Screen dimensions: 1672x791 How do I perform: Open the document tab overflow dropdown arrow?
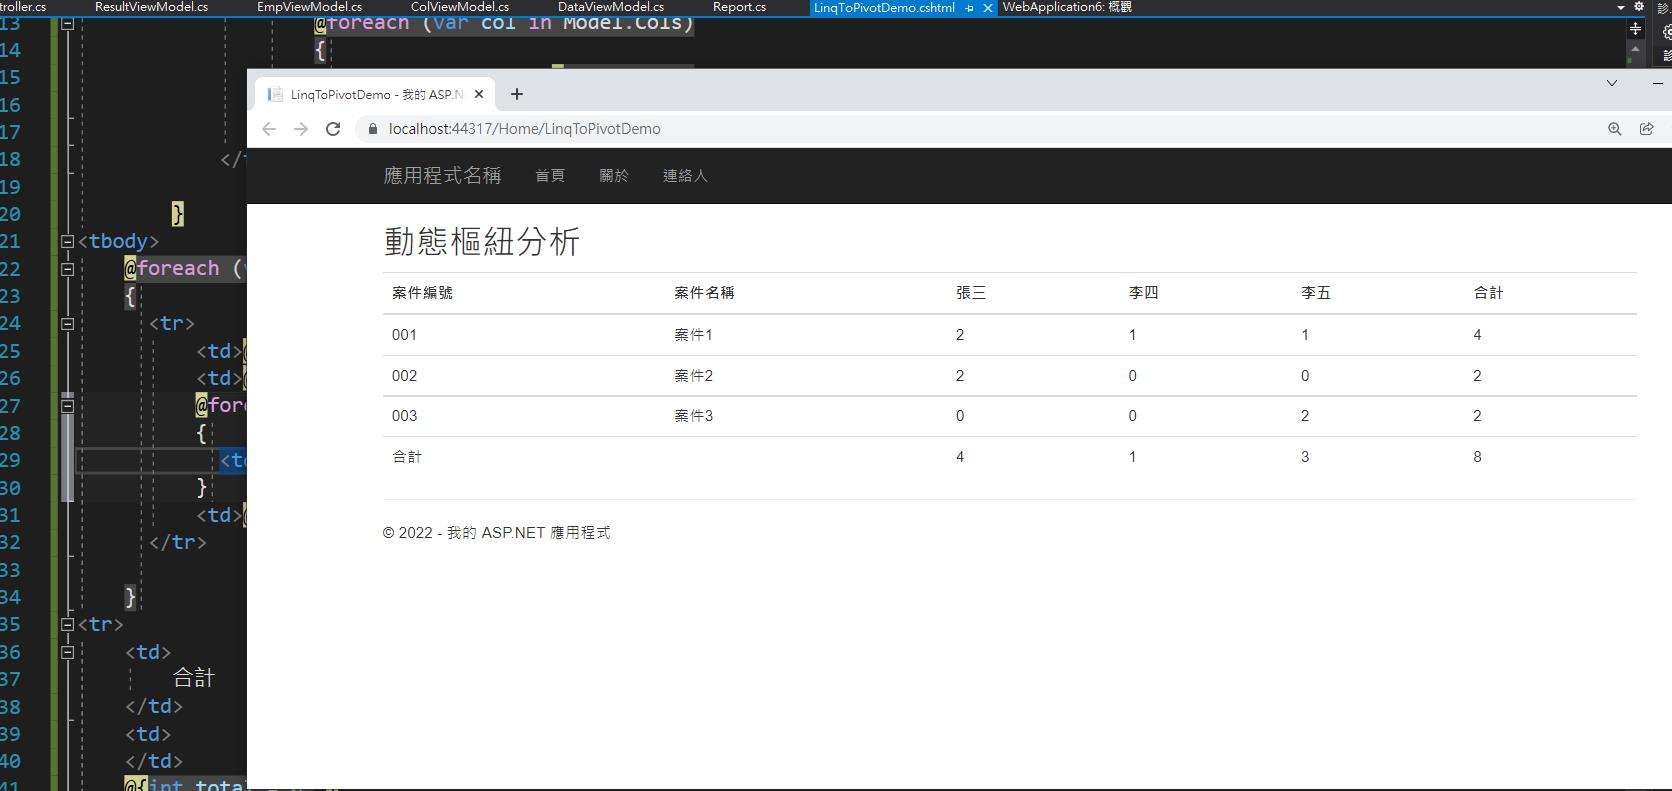click(1621, 7)
